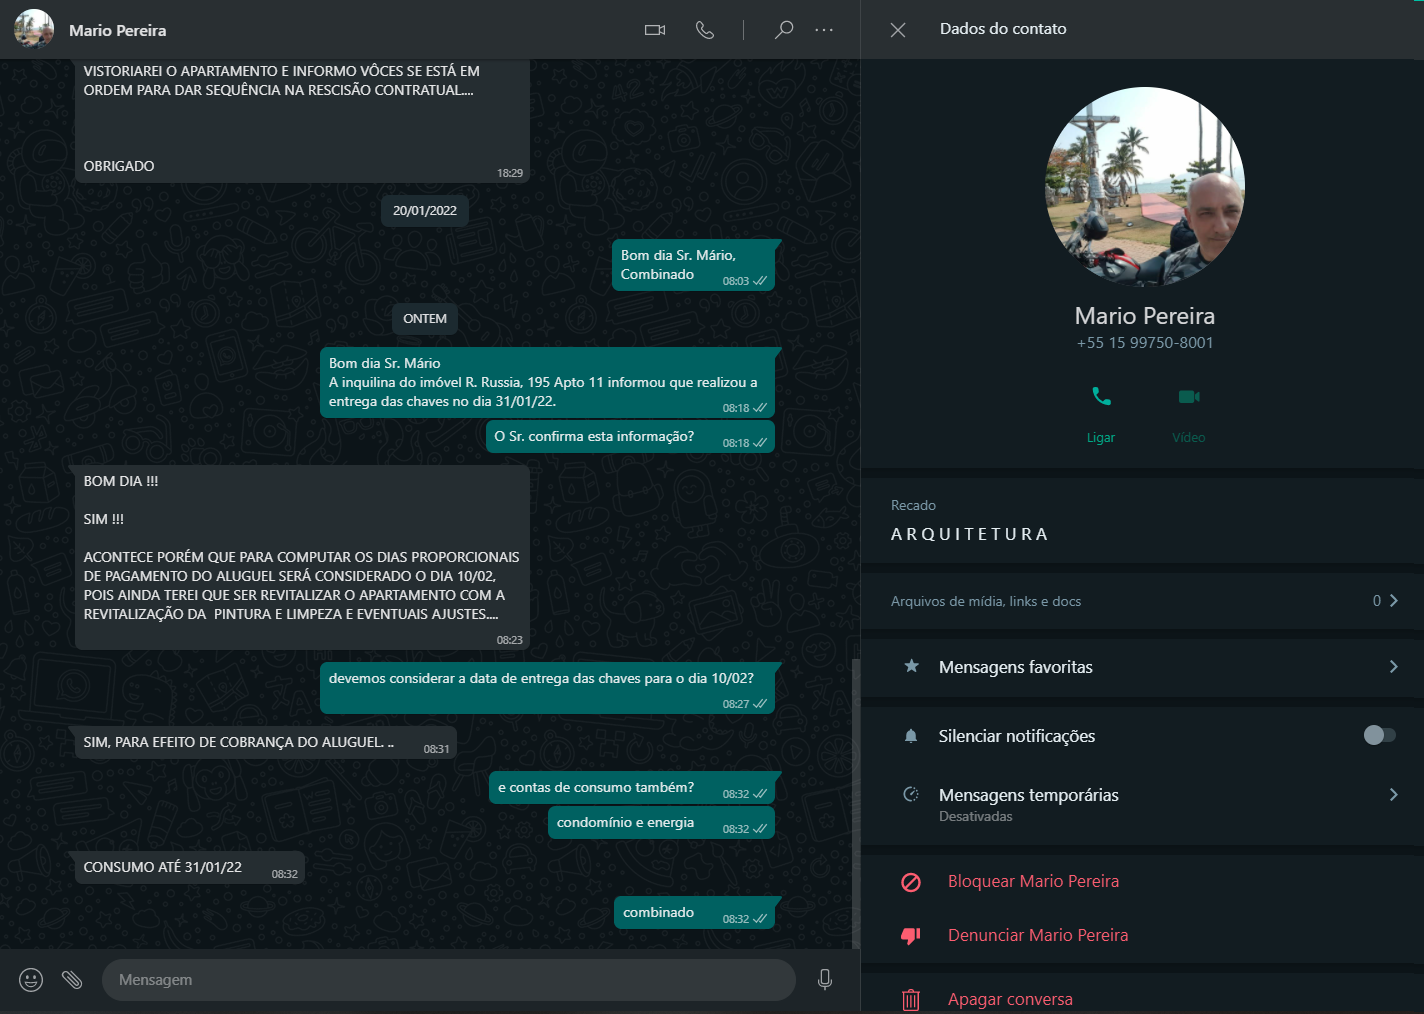1424x1014 pixels.
Task: Open Mario Pereira's large profile photo
Action: [x=1145, y=187]
